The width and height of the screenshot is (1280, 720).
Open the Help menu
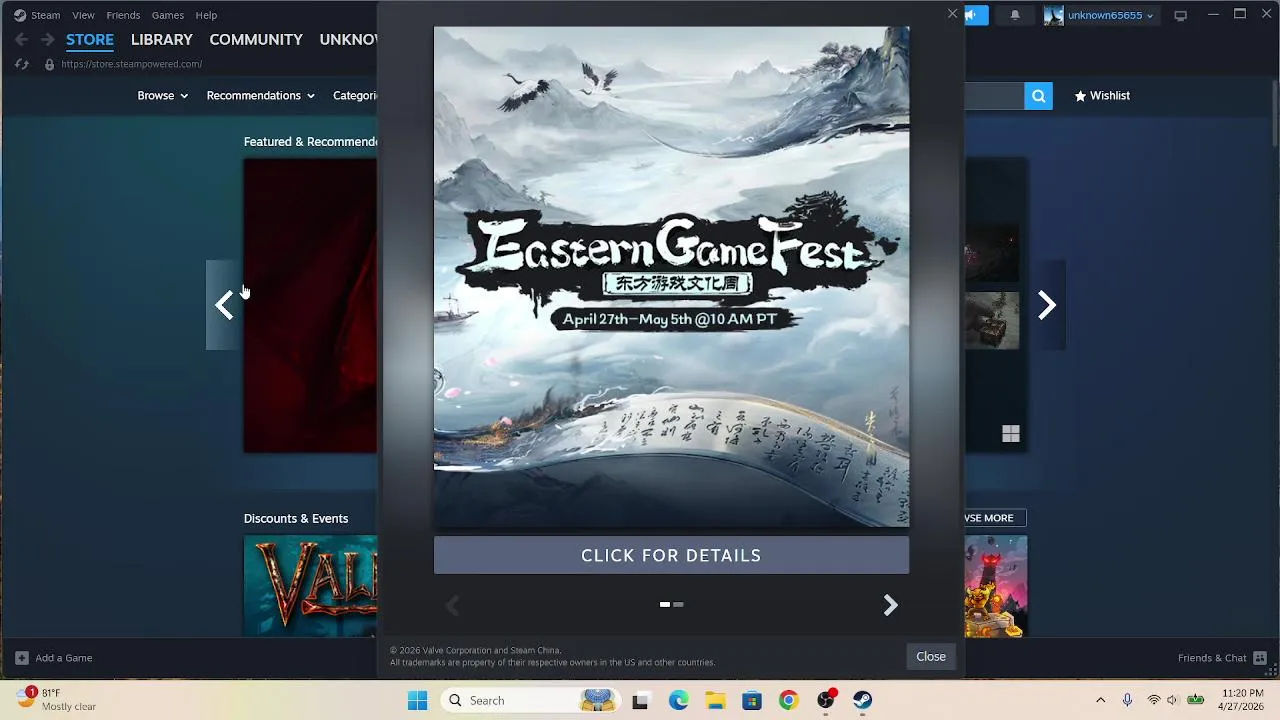click(206, 15)
